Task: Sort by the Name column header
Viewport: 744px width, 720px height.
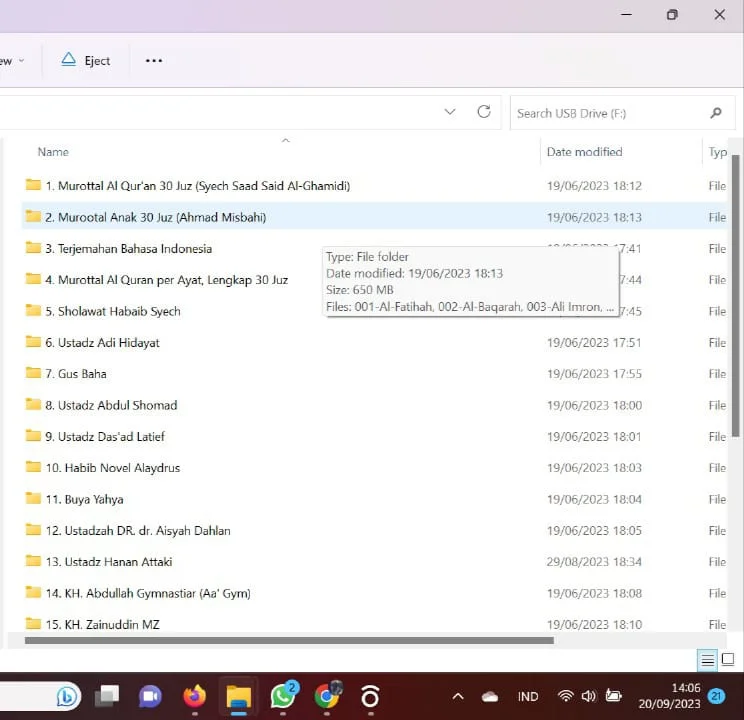Action: 53,152
